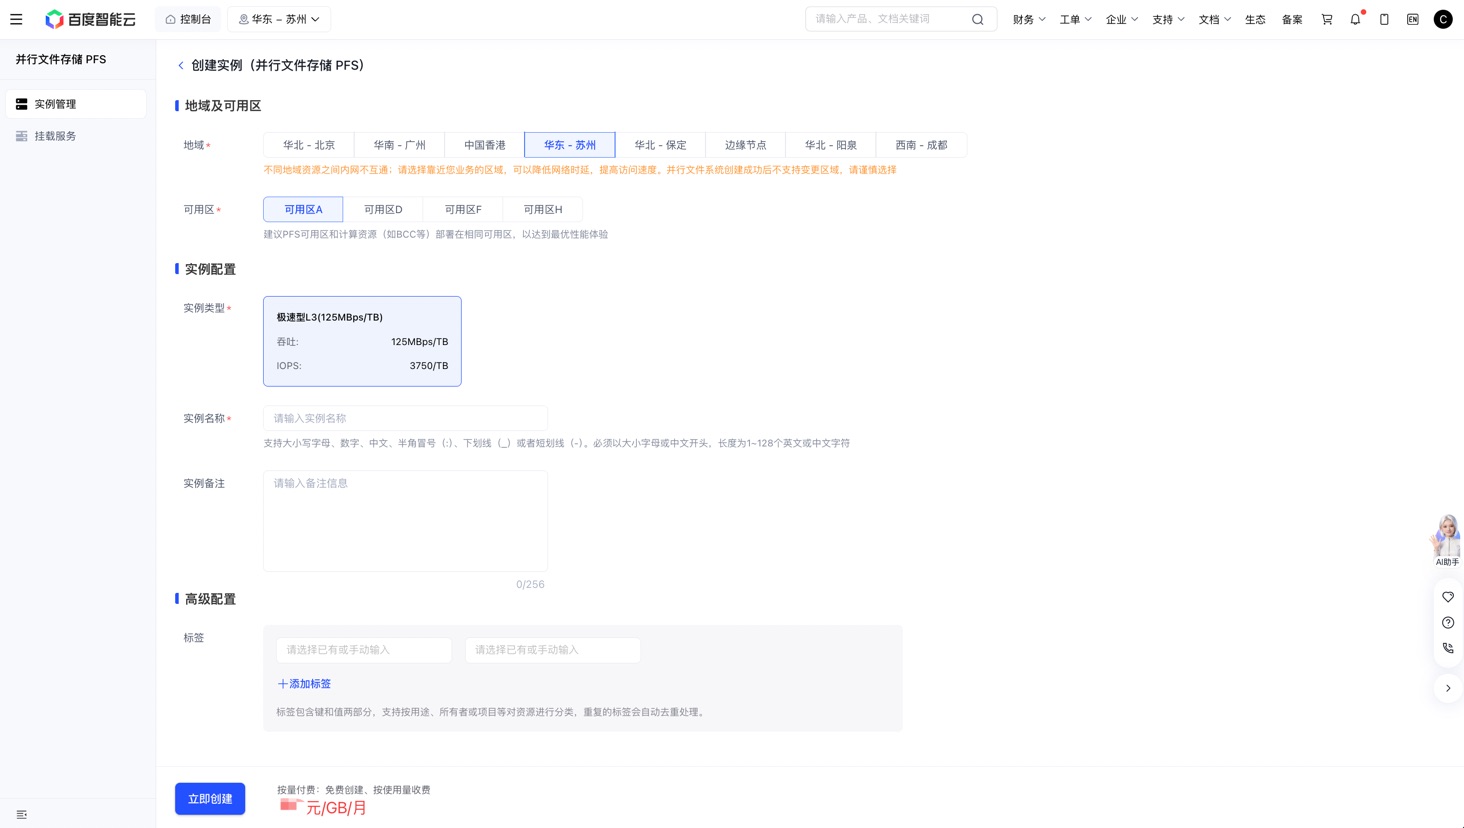Open the notification bell icon
The image size is (1464, 828).
pos(1356,19)
